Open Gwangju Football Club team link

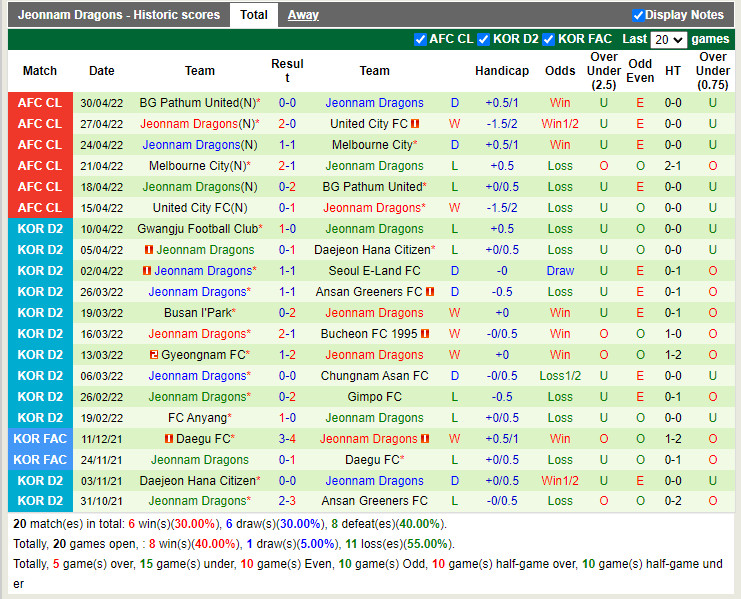[x=198, y=229]
